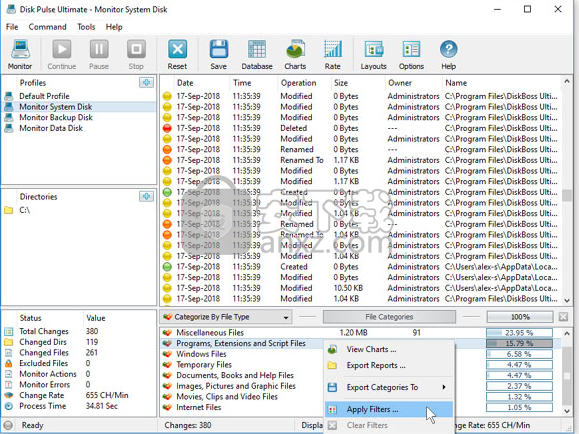This screenshot has width=579, height=434.
Task: Open the File menu
Action: click(12, 27)
